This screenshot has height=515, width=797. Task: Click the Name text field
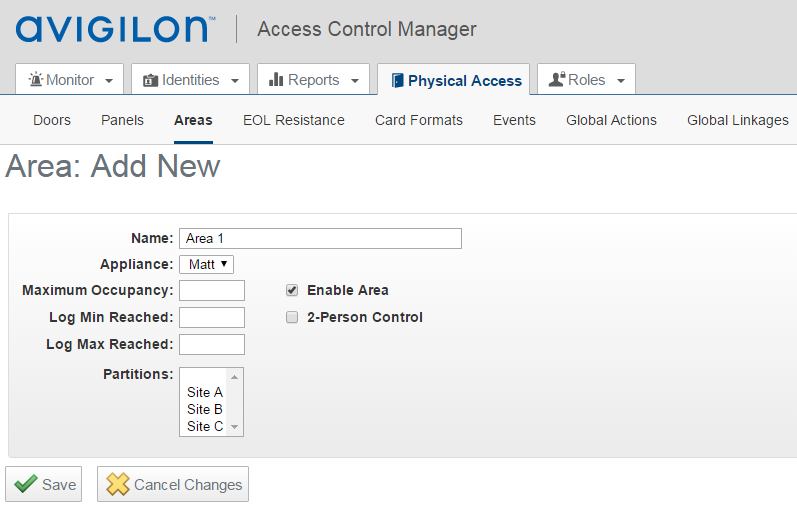point(320,238)
